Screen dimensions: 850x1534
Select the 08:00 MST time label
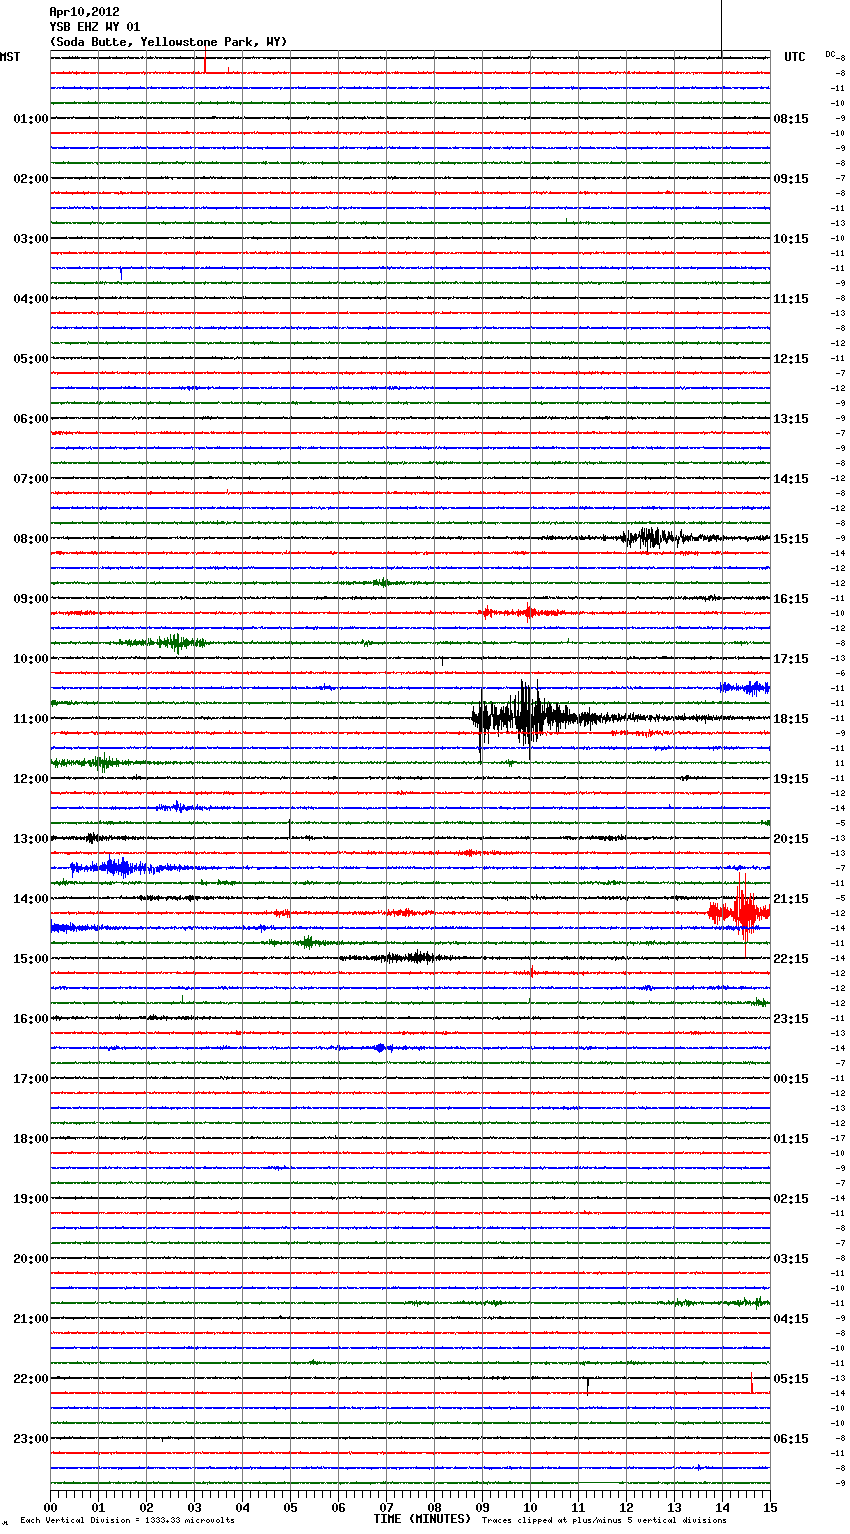[x=30, y=539]
